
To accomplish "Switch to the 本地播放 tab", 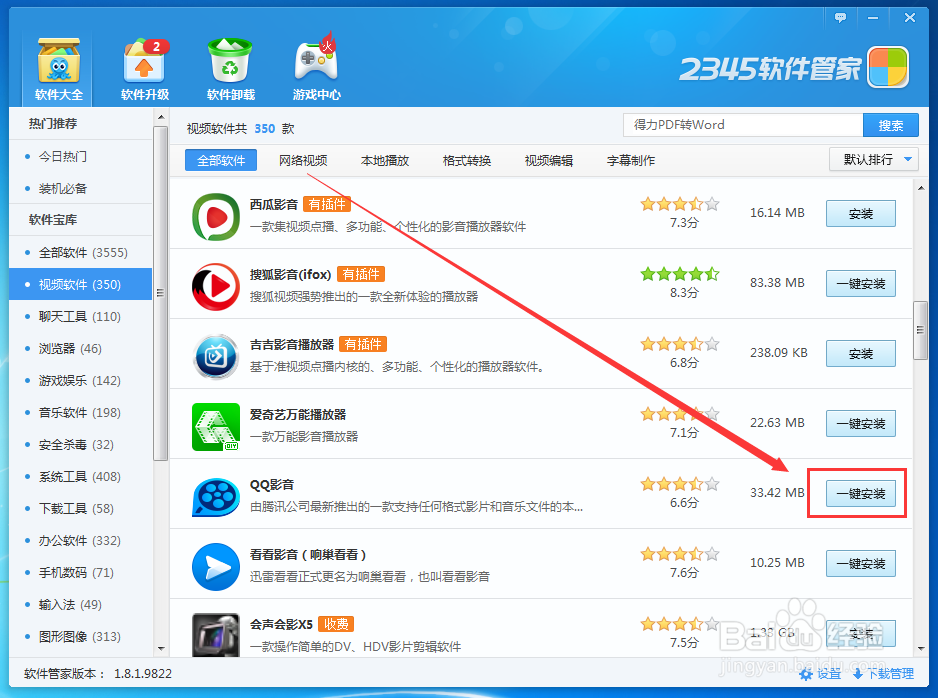I will pos(385,160).
